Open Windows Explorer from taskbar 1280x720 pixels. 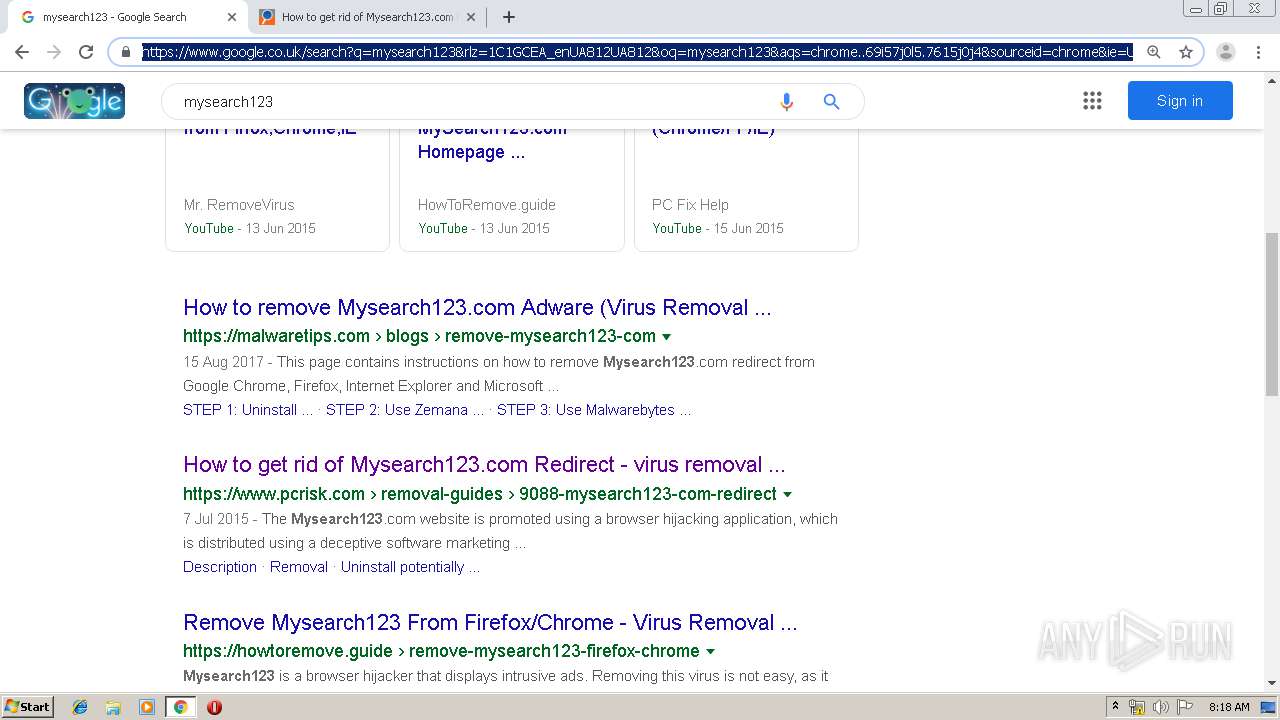point(113,707)
